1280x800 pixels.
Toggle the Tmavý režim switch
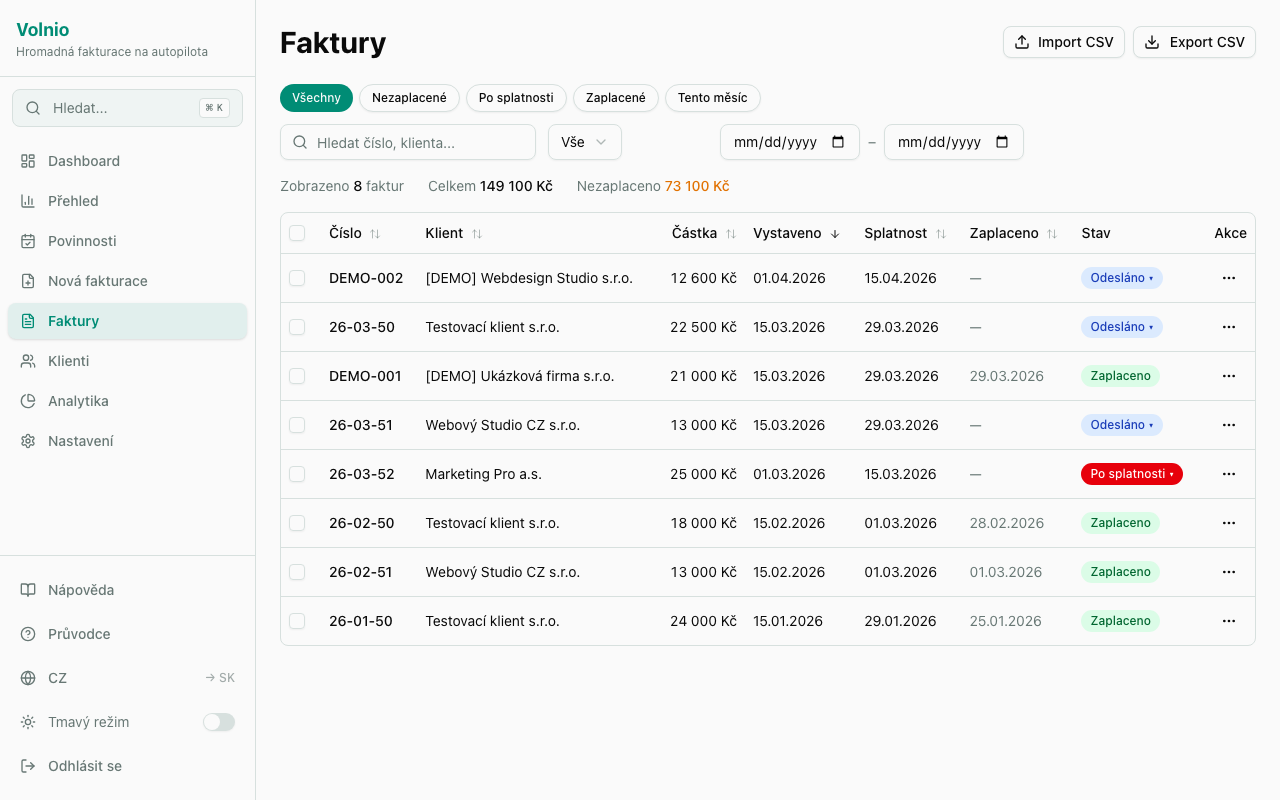218,722
